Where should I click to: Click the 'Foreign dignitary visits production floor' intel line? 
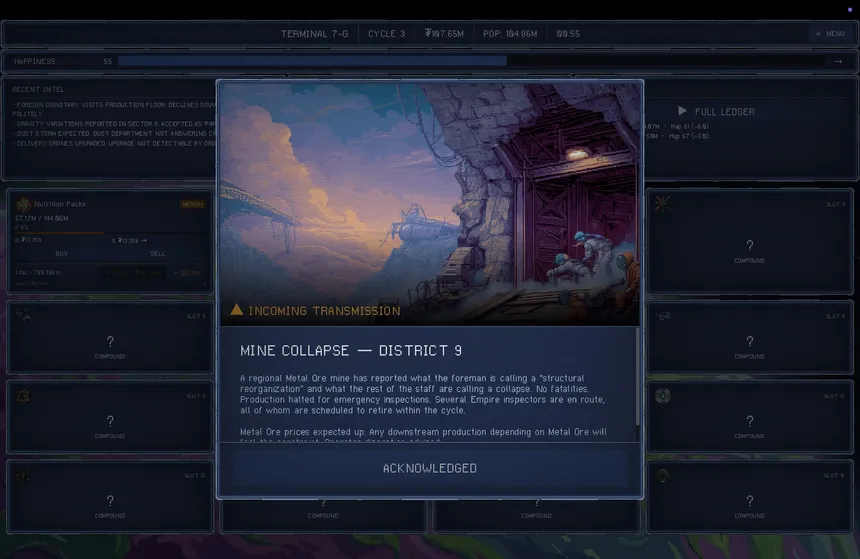114,109
